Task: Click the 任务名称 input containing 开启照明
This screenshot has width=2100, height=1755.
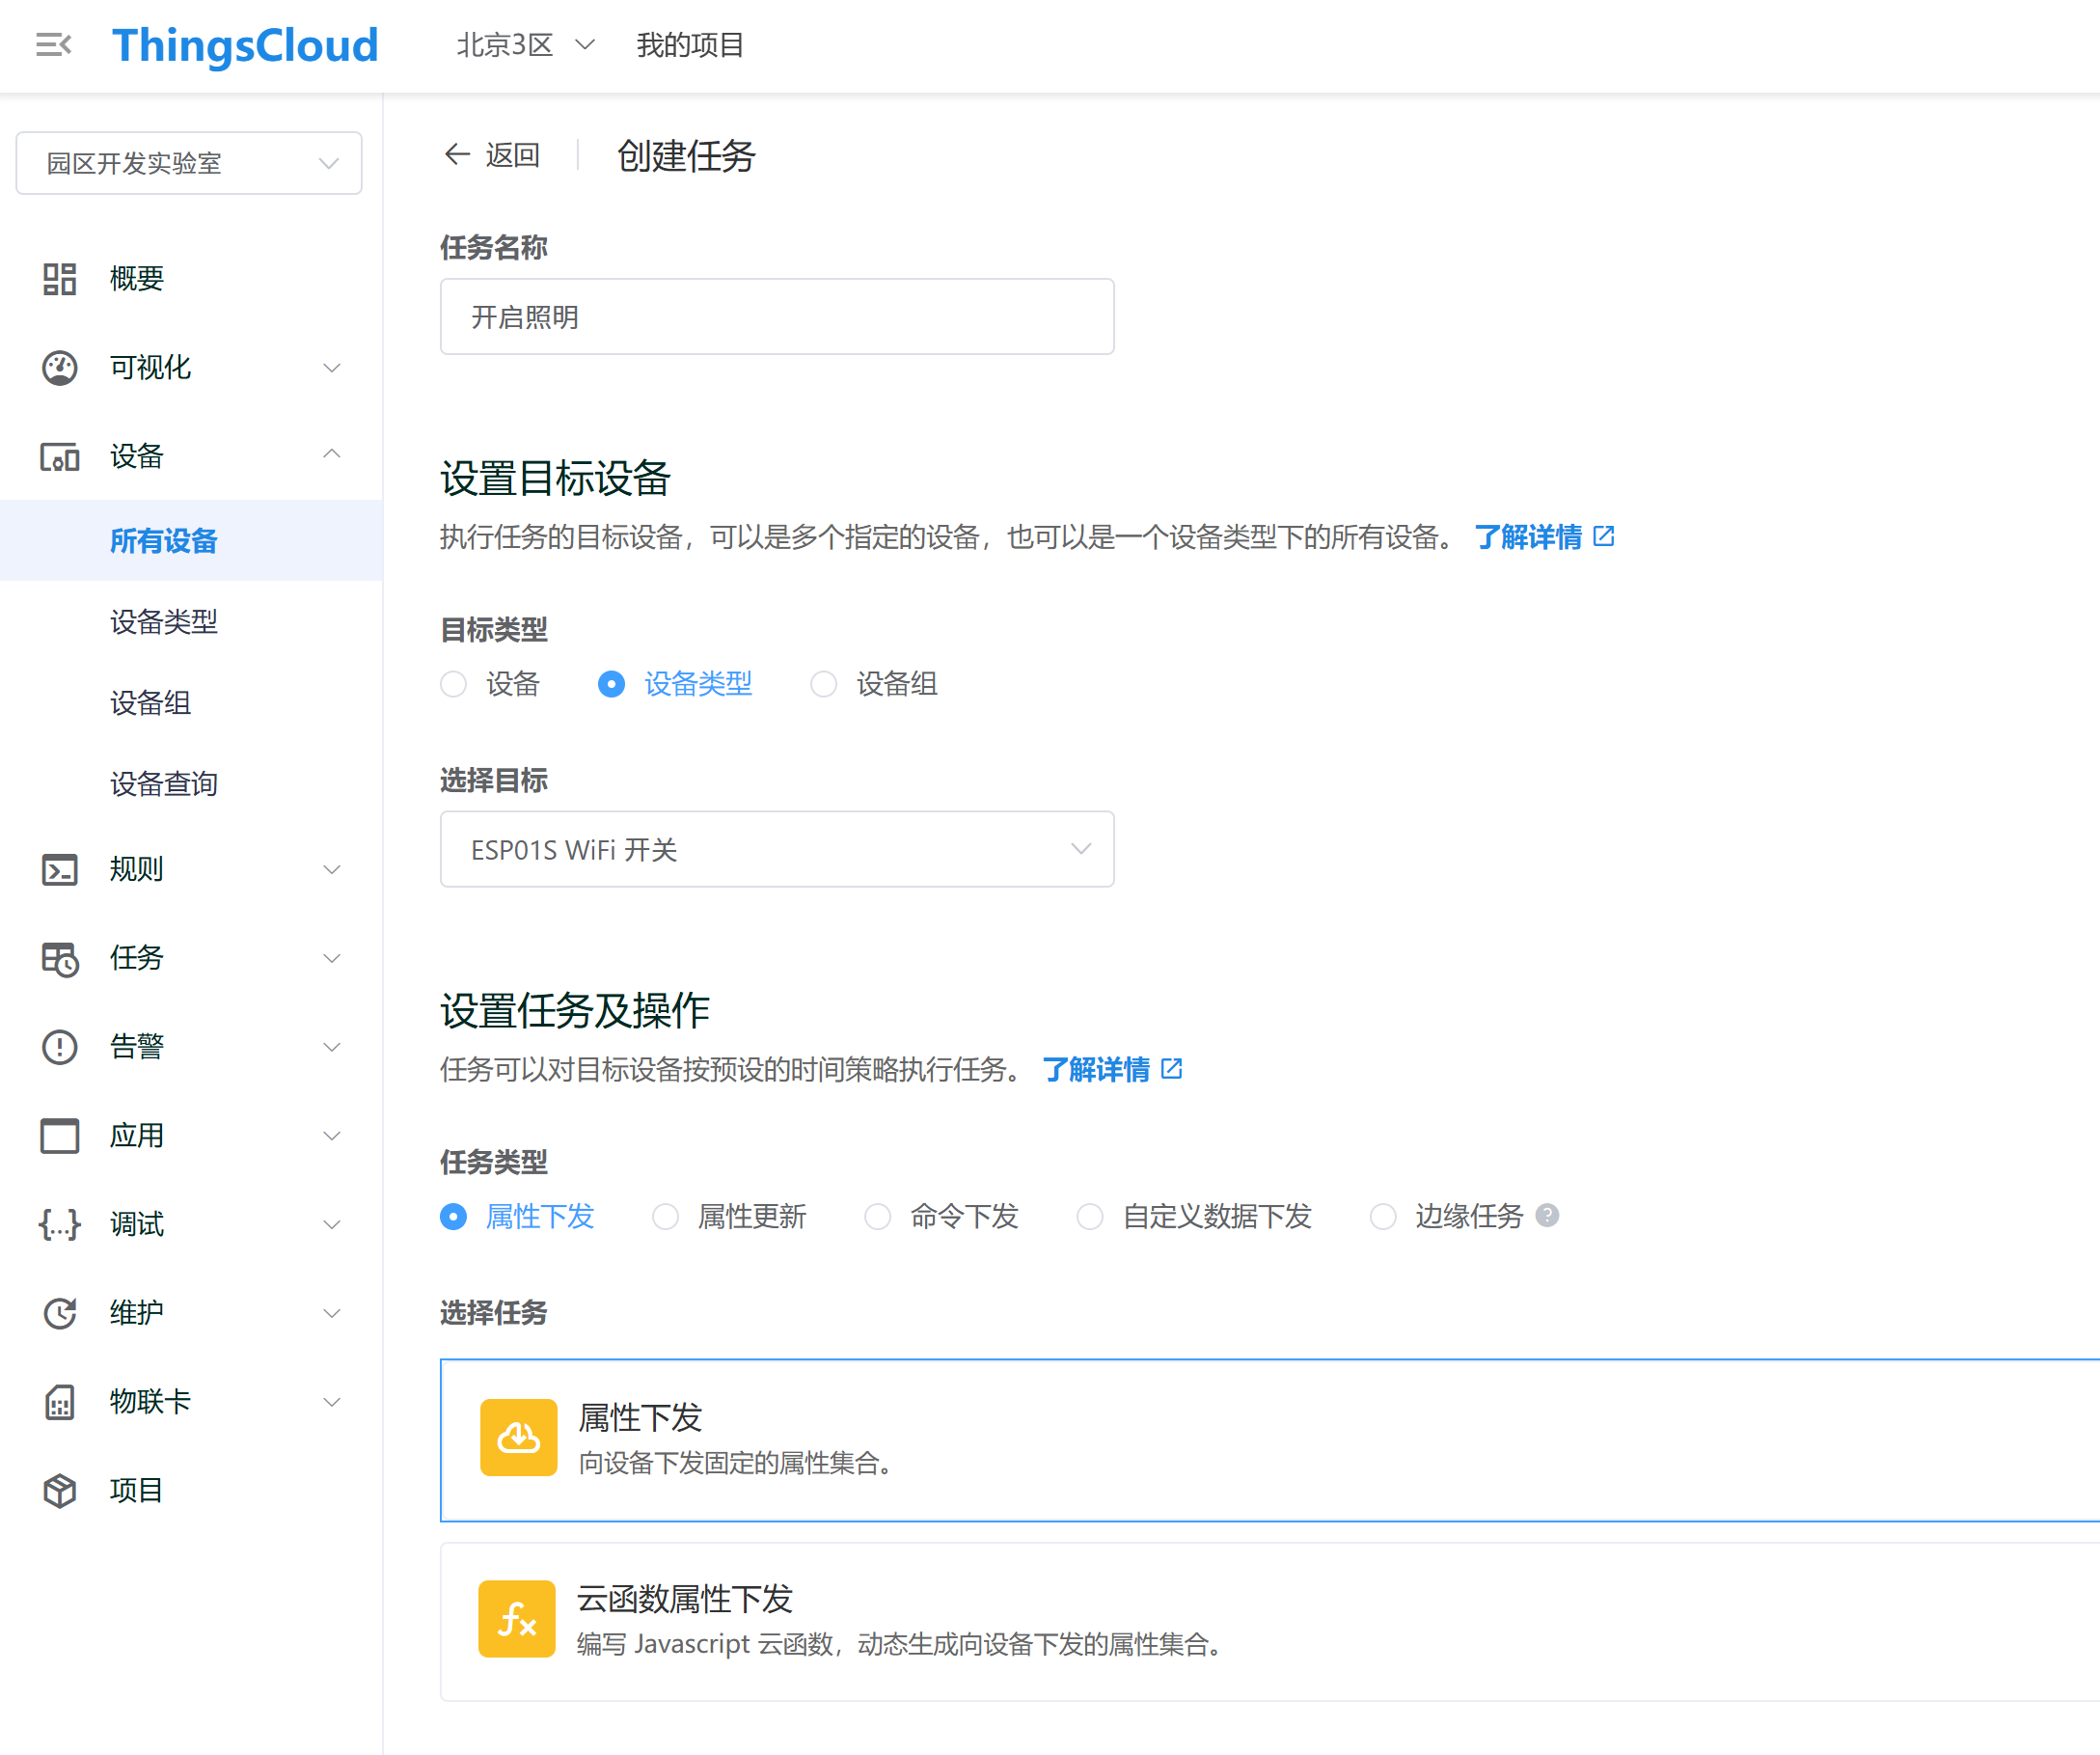Action: 777,316
